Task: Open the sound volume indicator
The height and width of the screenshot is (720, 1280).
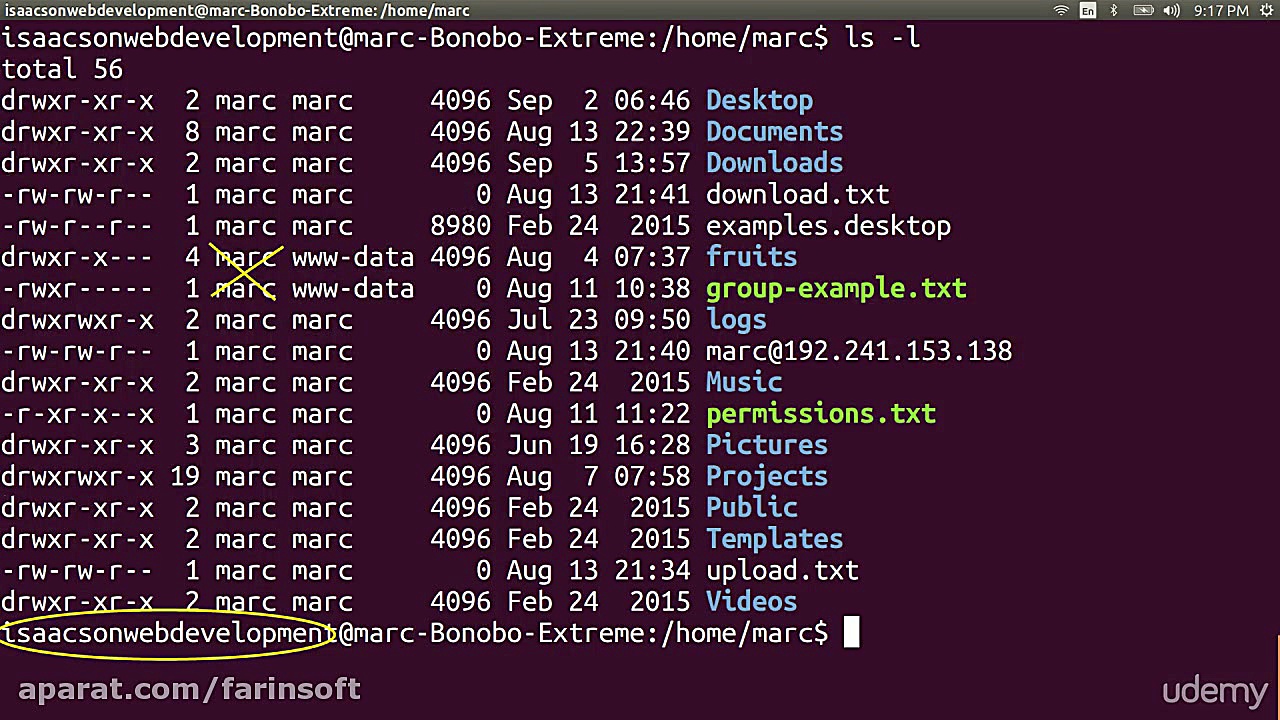Action: tap(1172, 11)
